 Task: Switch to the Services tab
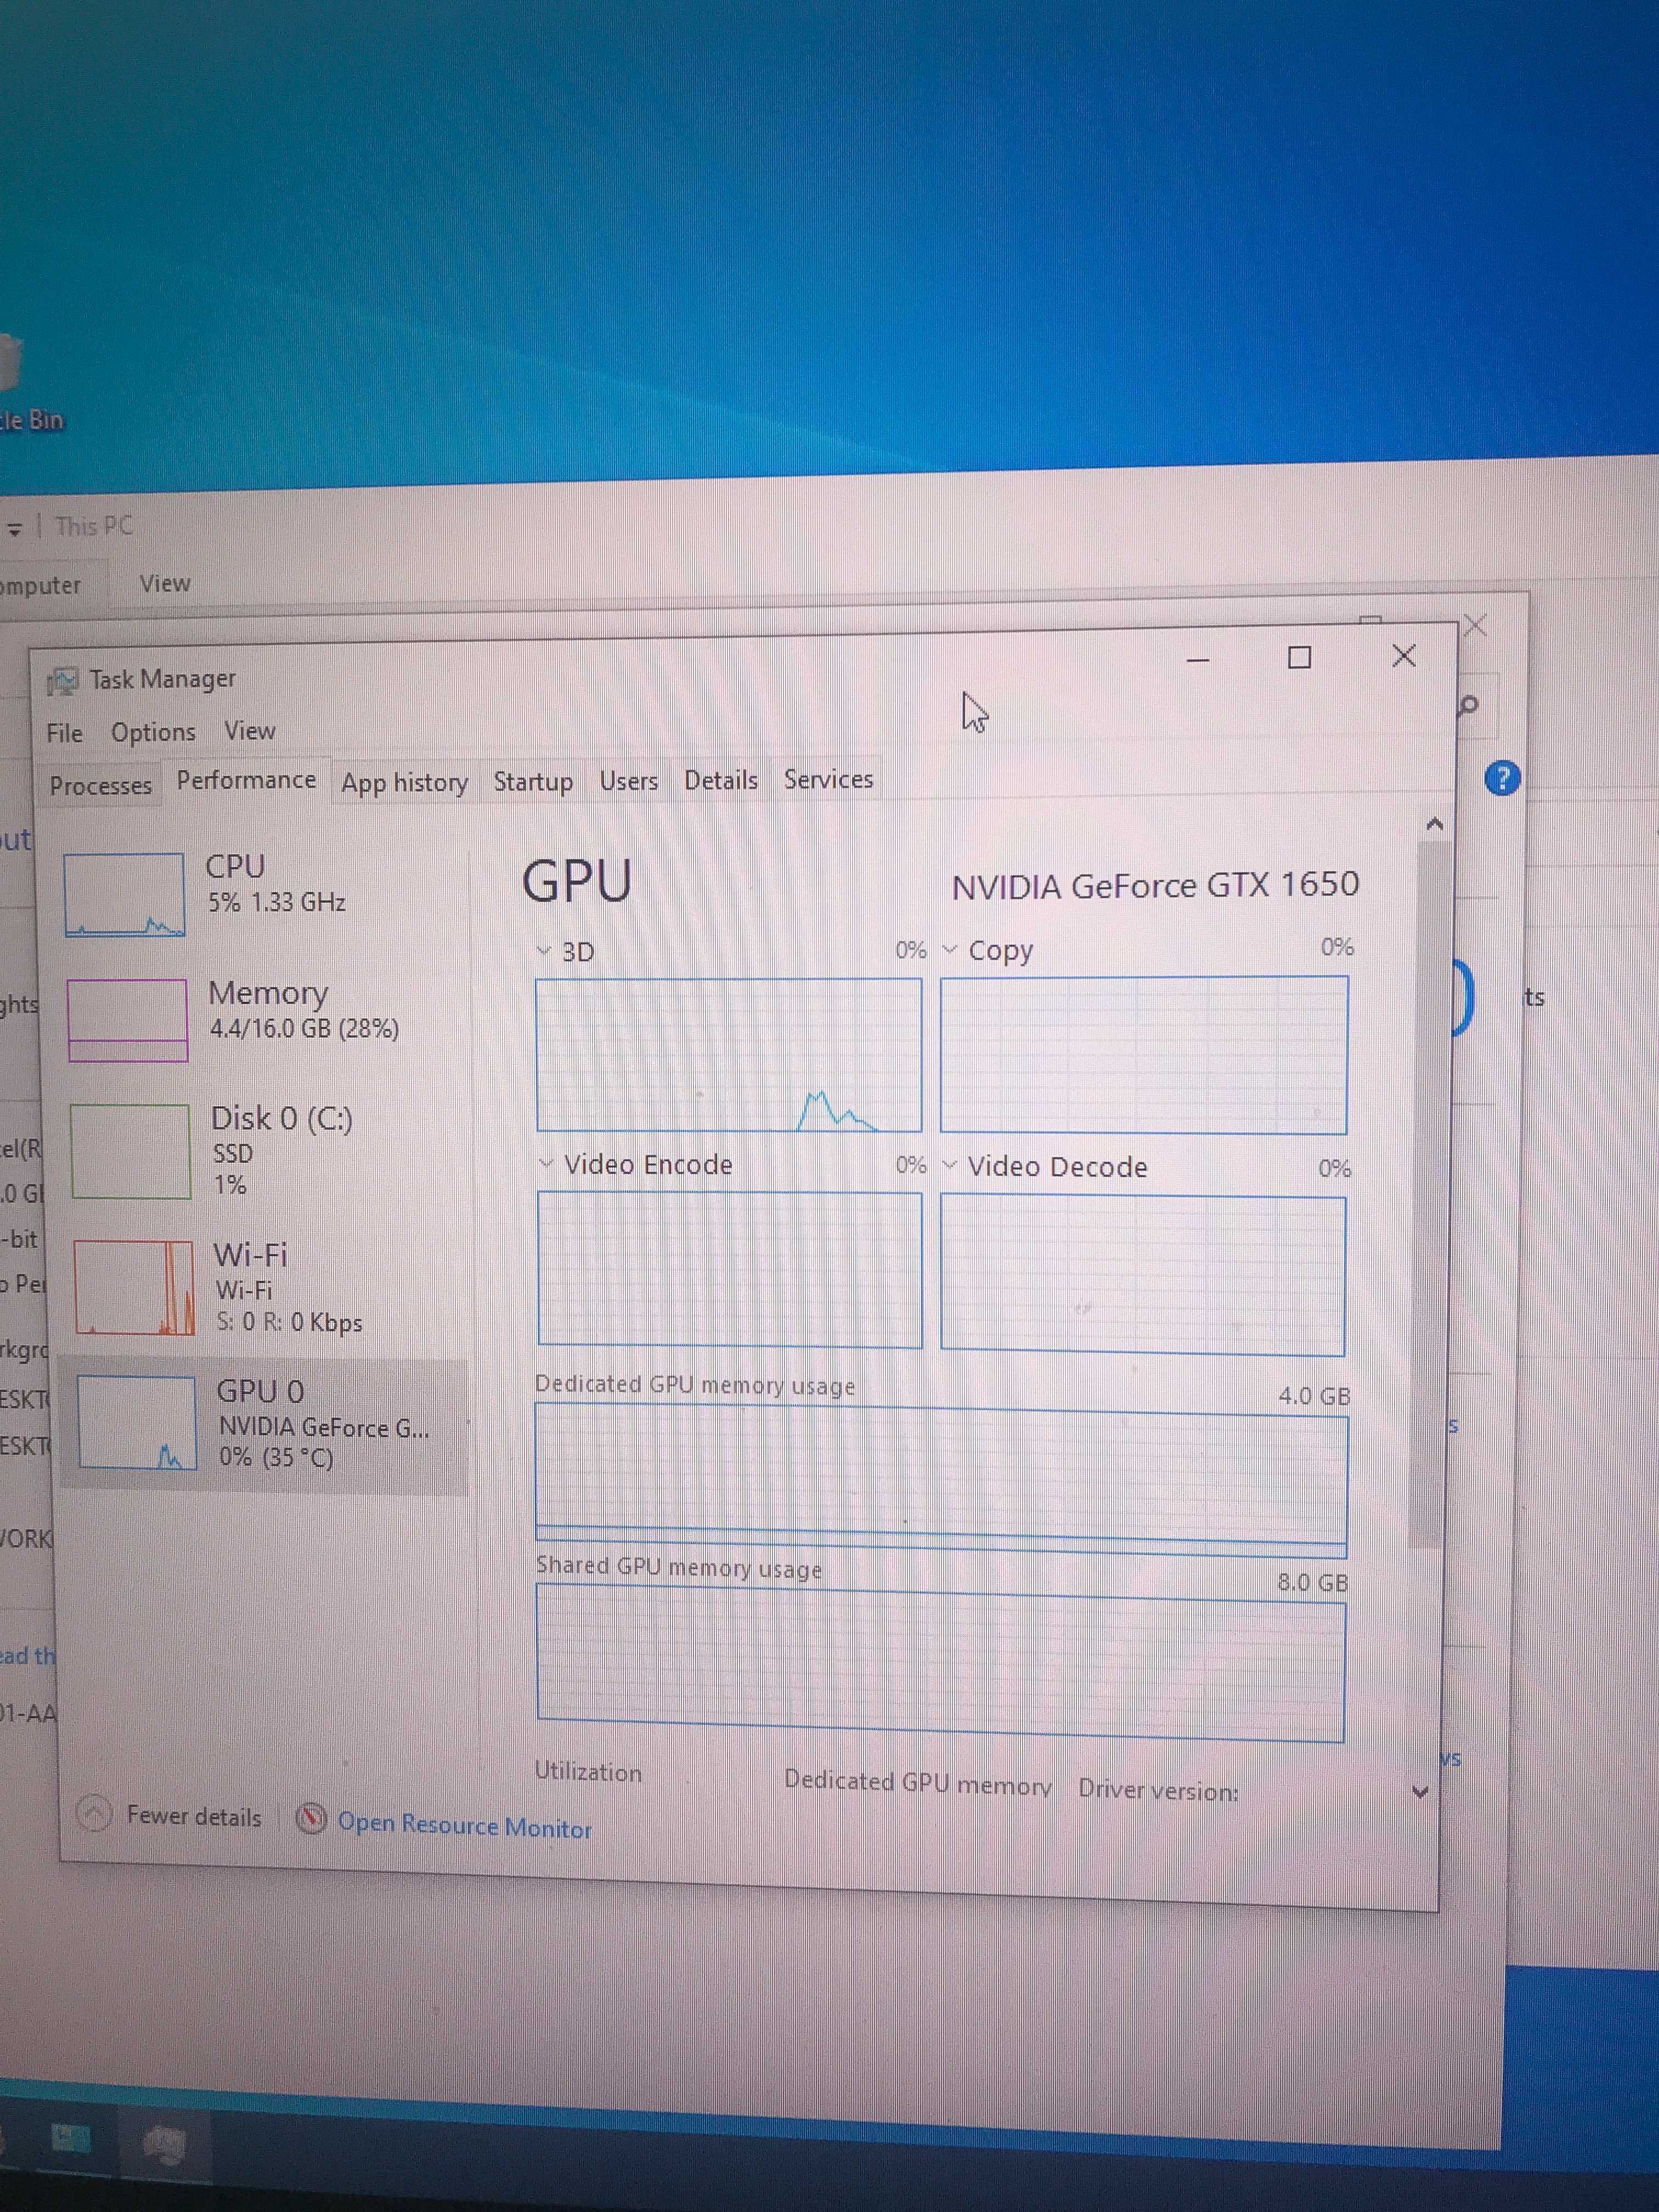[828, 778]
